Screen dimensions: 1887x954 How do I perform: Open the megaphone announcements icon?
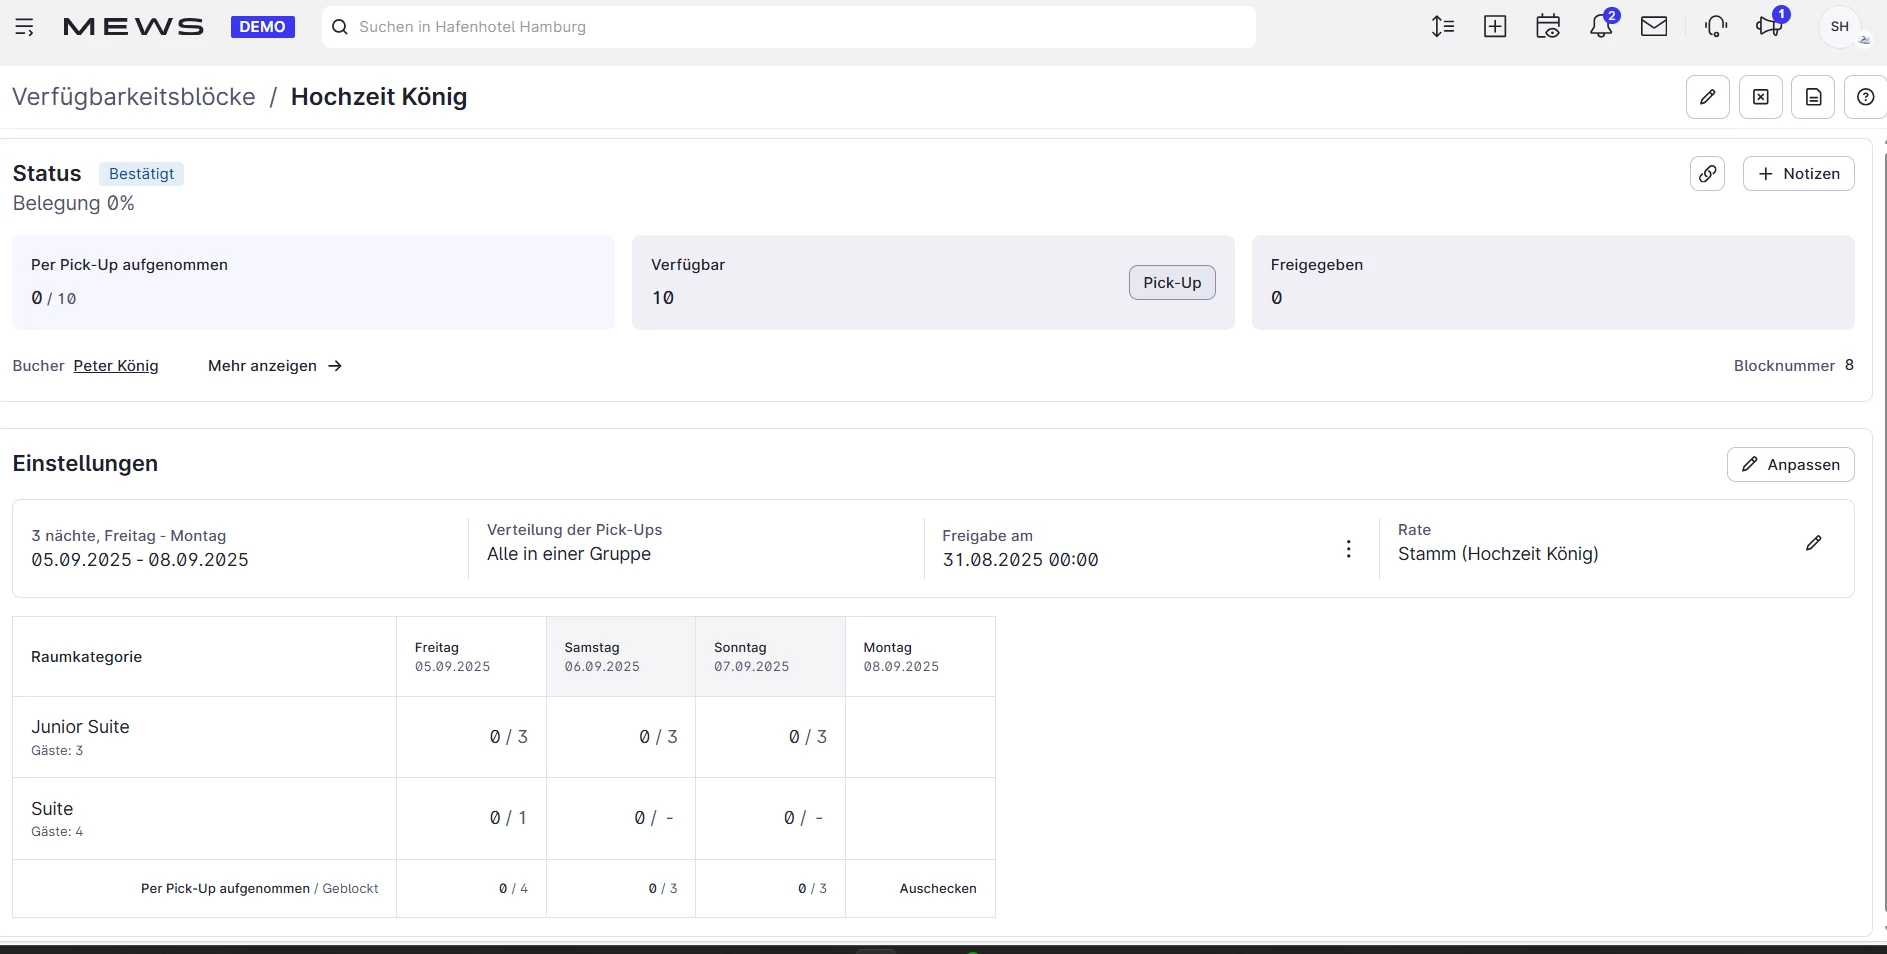(1769, 27)
